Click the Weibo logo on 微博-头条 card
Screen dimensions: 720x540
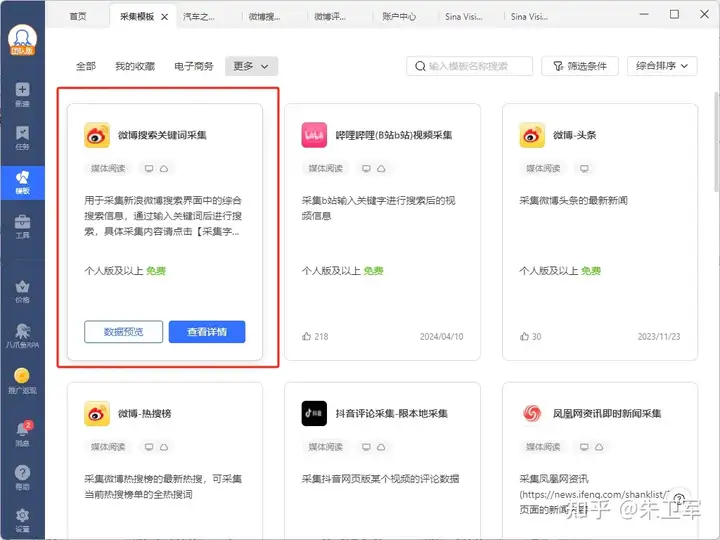(532, 135)
